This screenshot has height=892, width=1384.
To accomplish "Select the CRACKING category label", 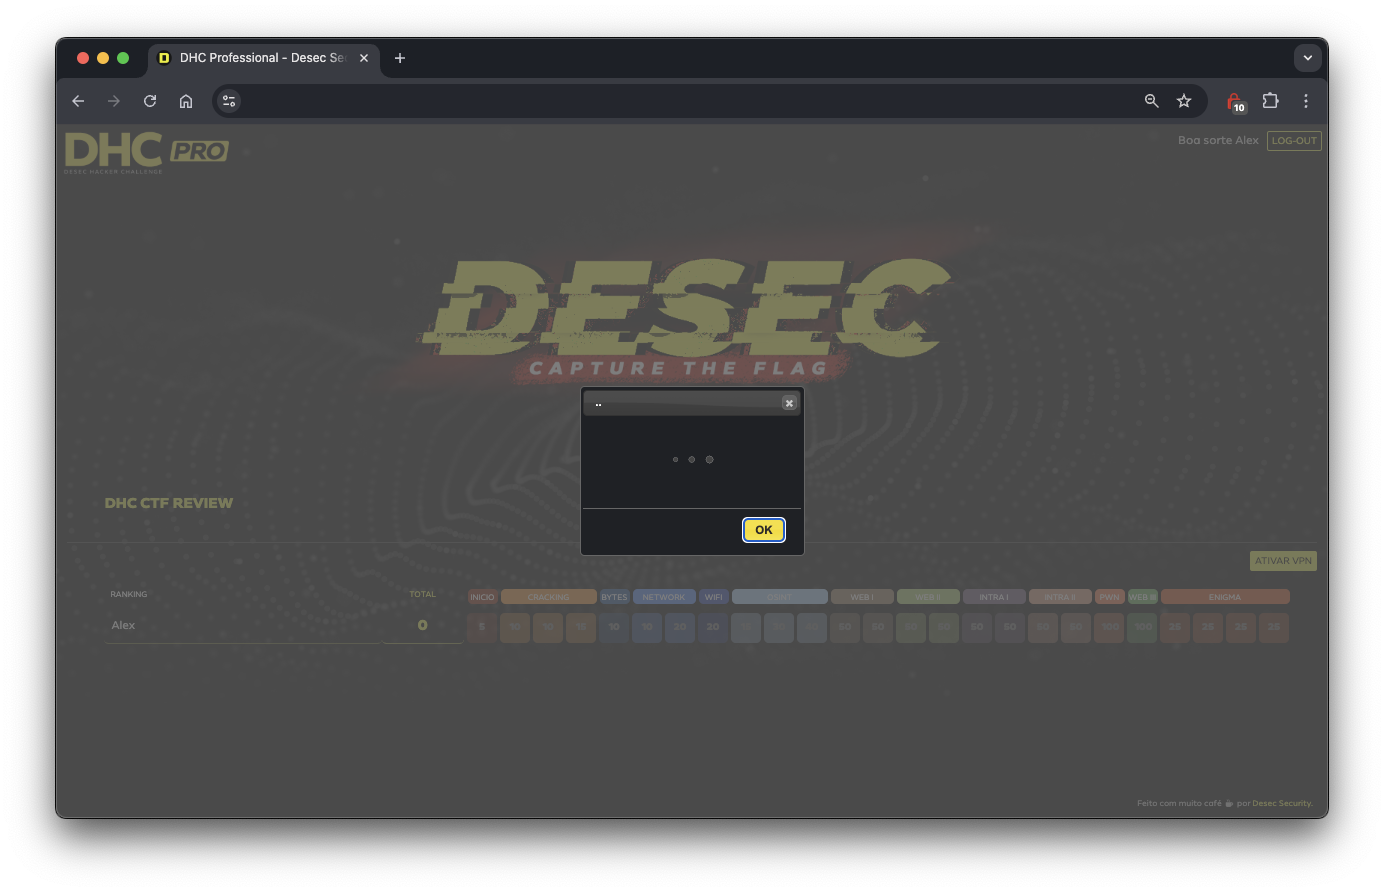I will (548, 597).
